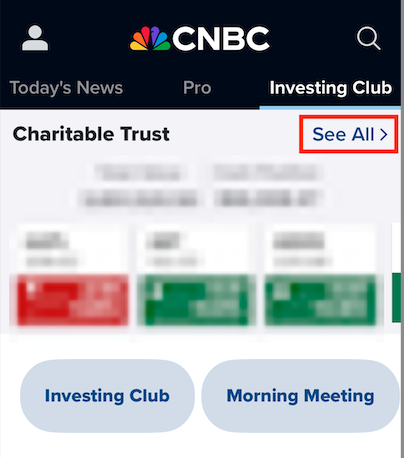This screenshot has height=458, width=404.
Task: Click the NBC peacock emblem
Action: coord(150,39)
